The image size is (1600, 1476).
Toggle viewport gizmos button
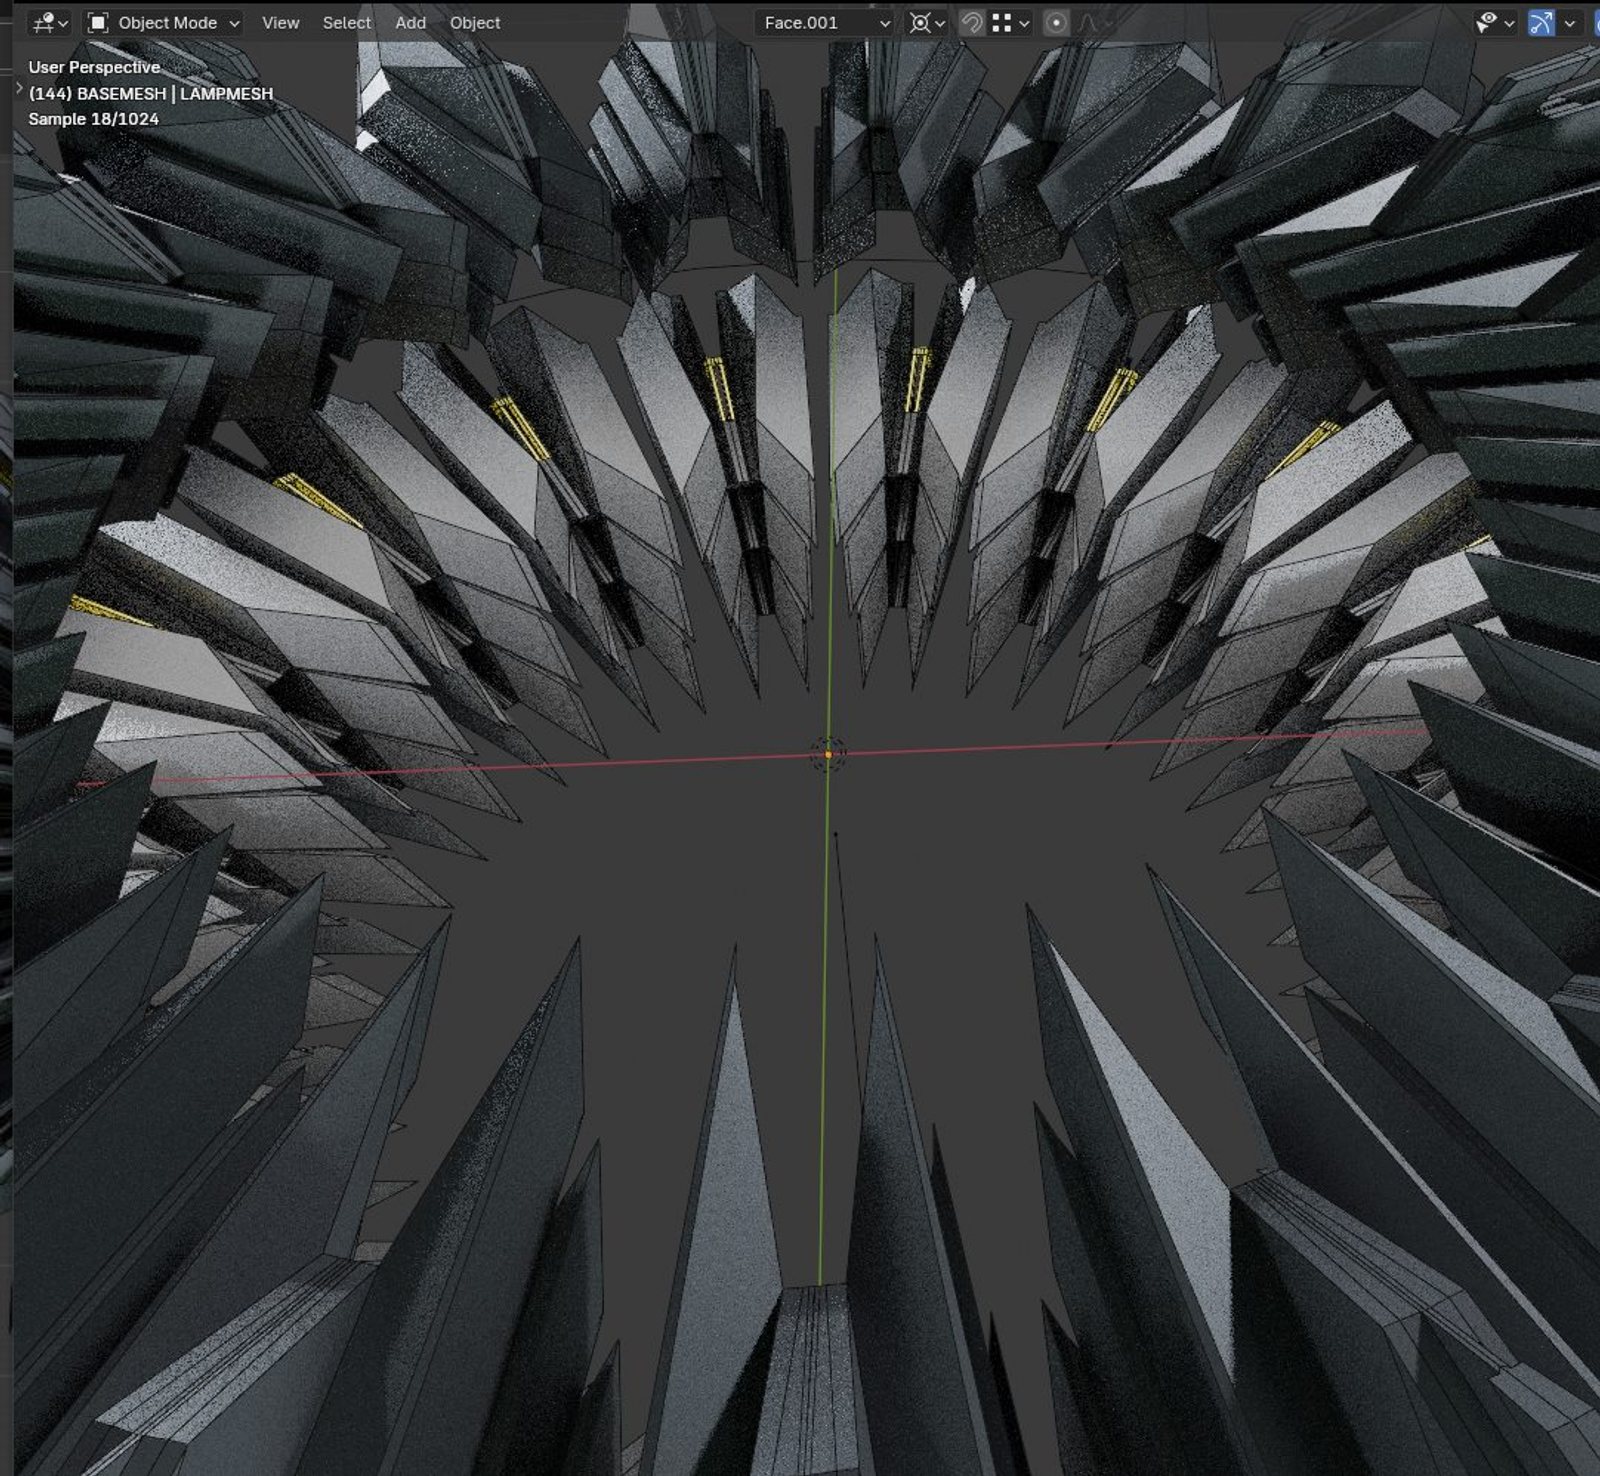(1541, 22)
